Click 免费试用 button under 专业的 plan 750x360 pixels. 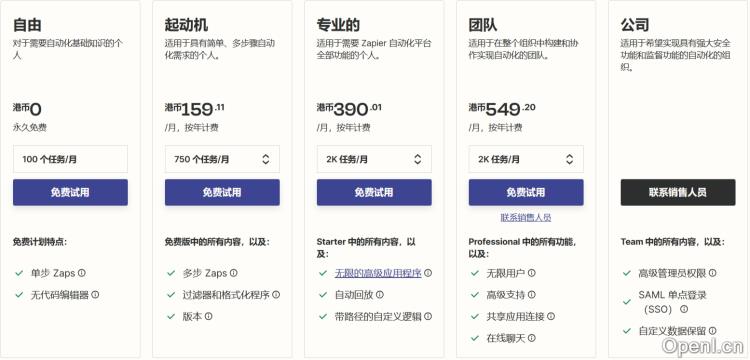click(374, 192)
